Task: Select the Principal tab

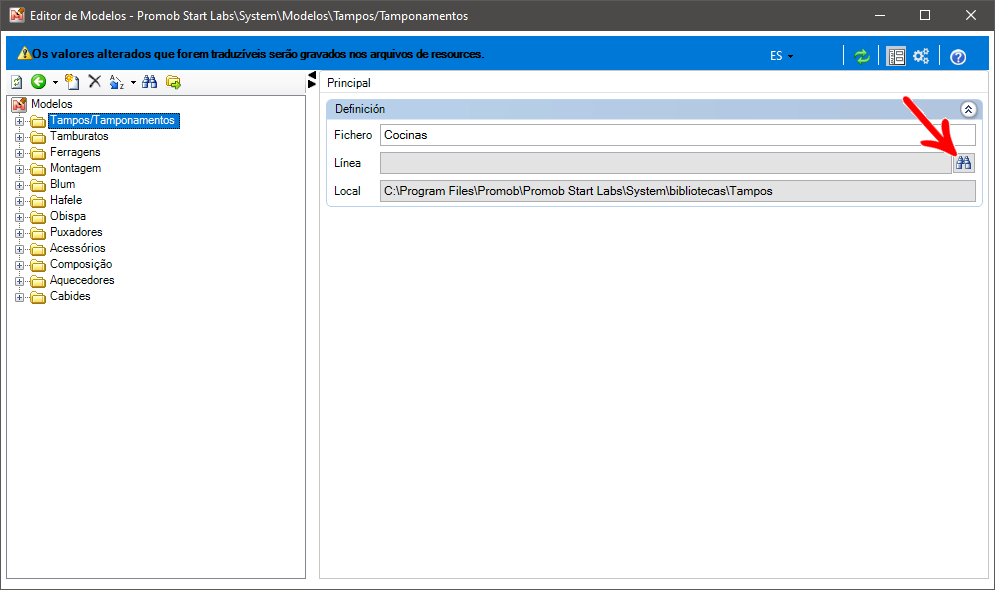Action: (349, 83)
